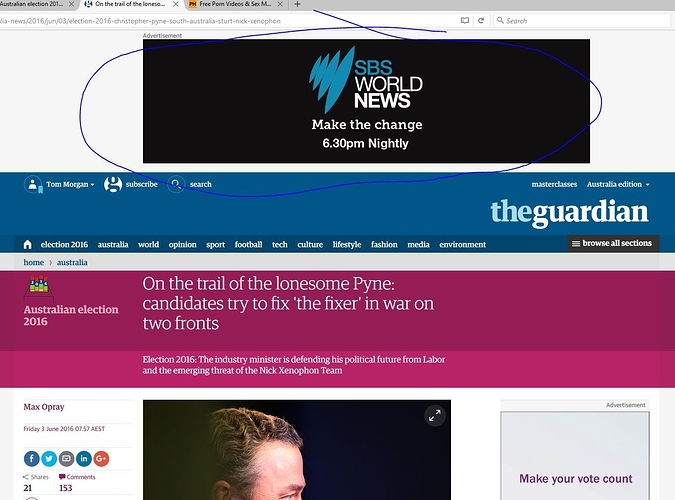The image size is (675, 500).
Task: Open a new browser tab with plus icon
Action: 297,4
